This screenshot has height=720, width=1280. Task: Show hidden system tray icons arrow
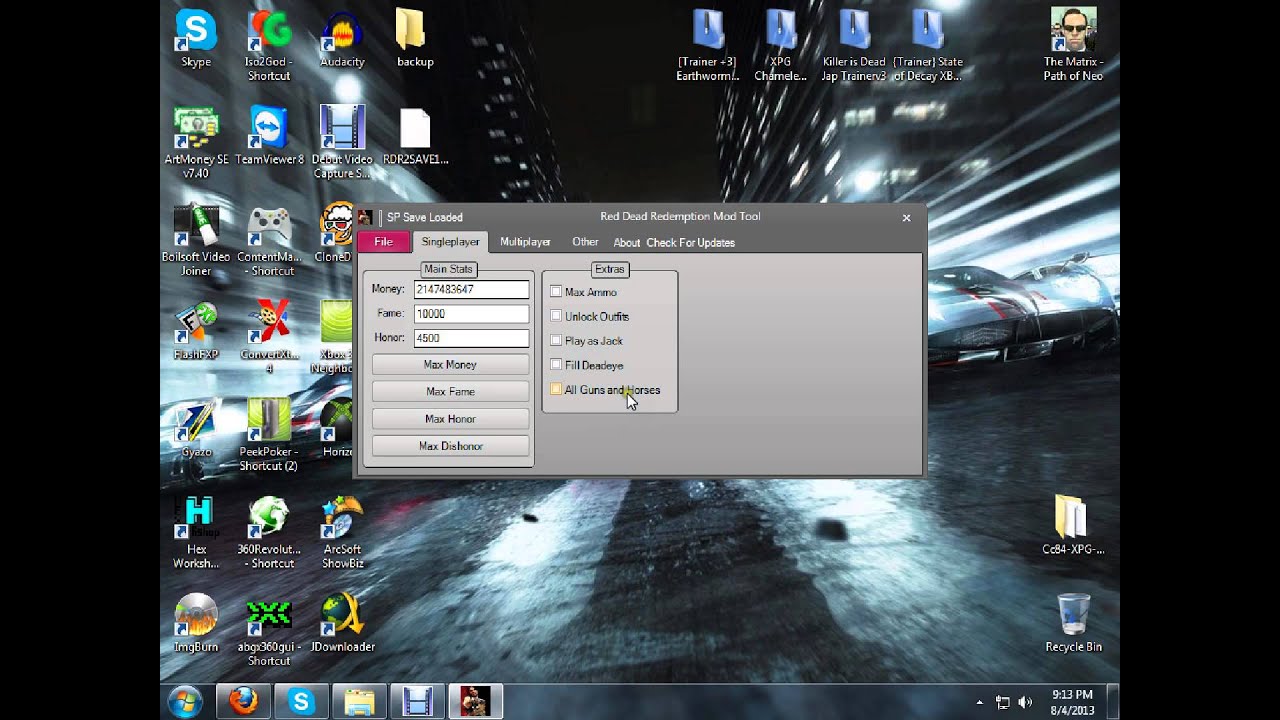click(x=979, y=702)
